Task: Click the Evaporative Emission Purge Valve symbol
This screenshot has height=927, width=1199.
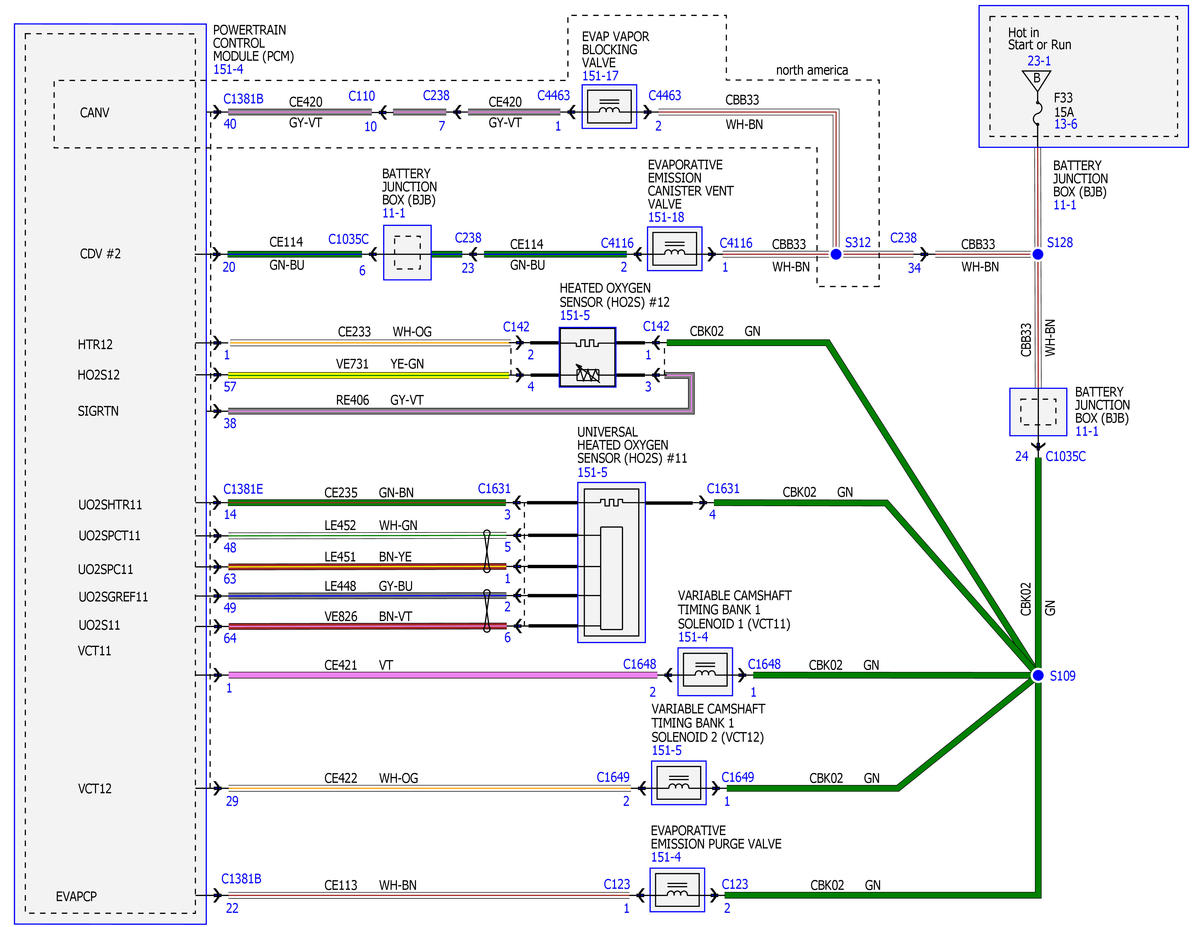Action: click(x=677, y=890)
